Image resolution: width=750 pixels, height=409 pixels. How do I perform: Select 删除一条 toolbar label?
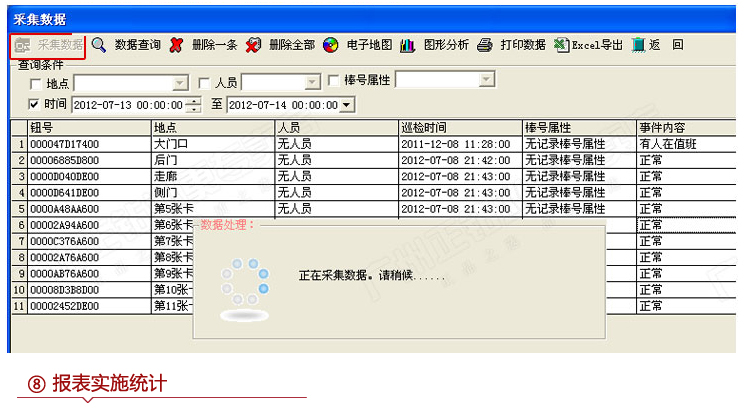pos(215,45)
